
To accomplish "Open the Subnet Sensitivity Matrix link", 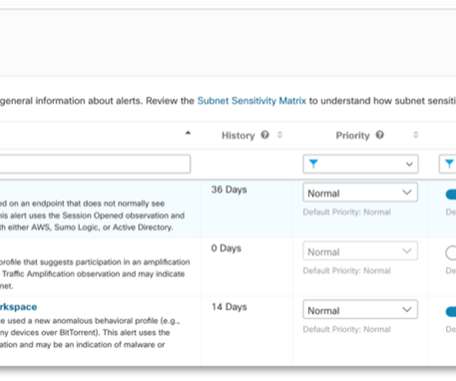I will pyautogui.click(x=251, y=101).
